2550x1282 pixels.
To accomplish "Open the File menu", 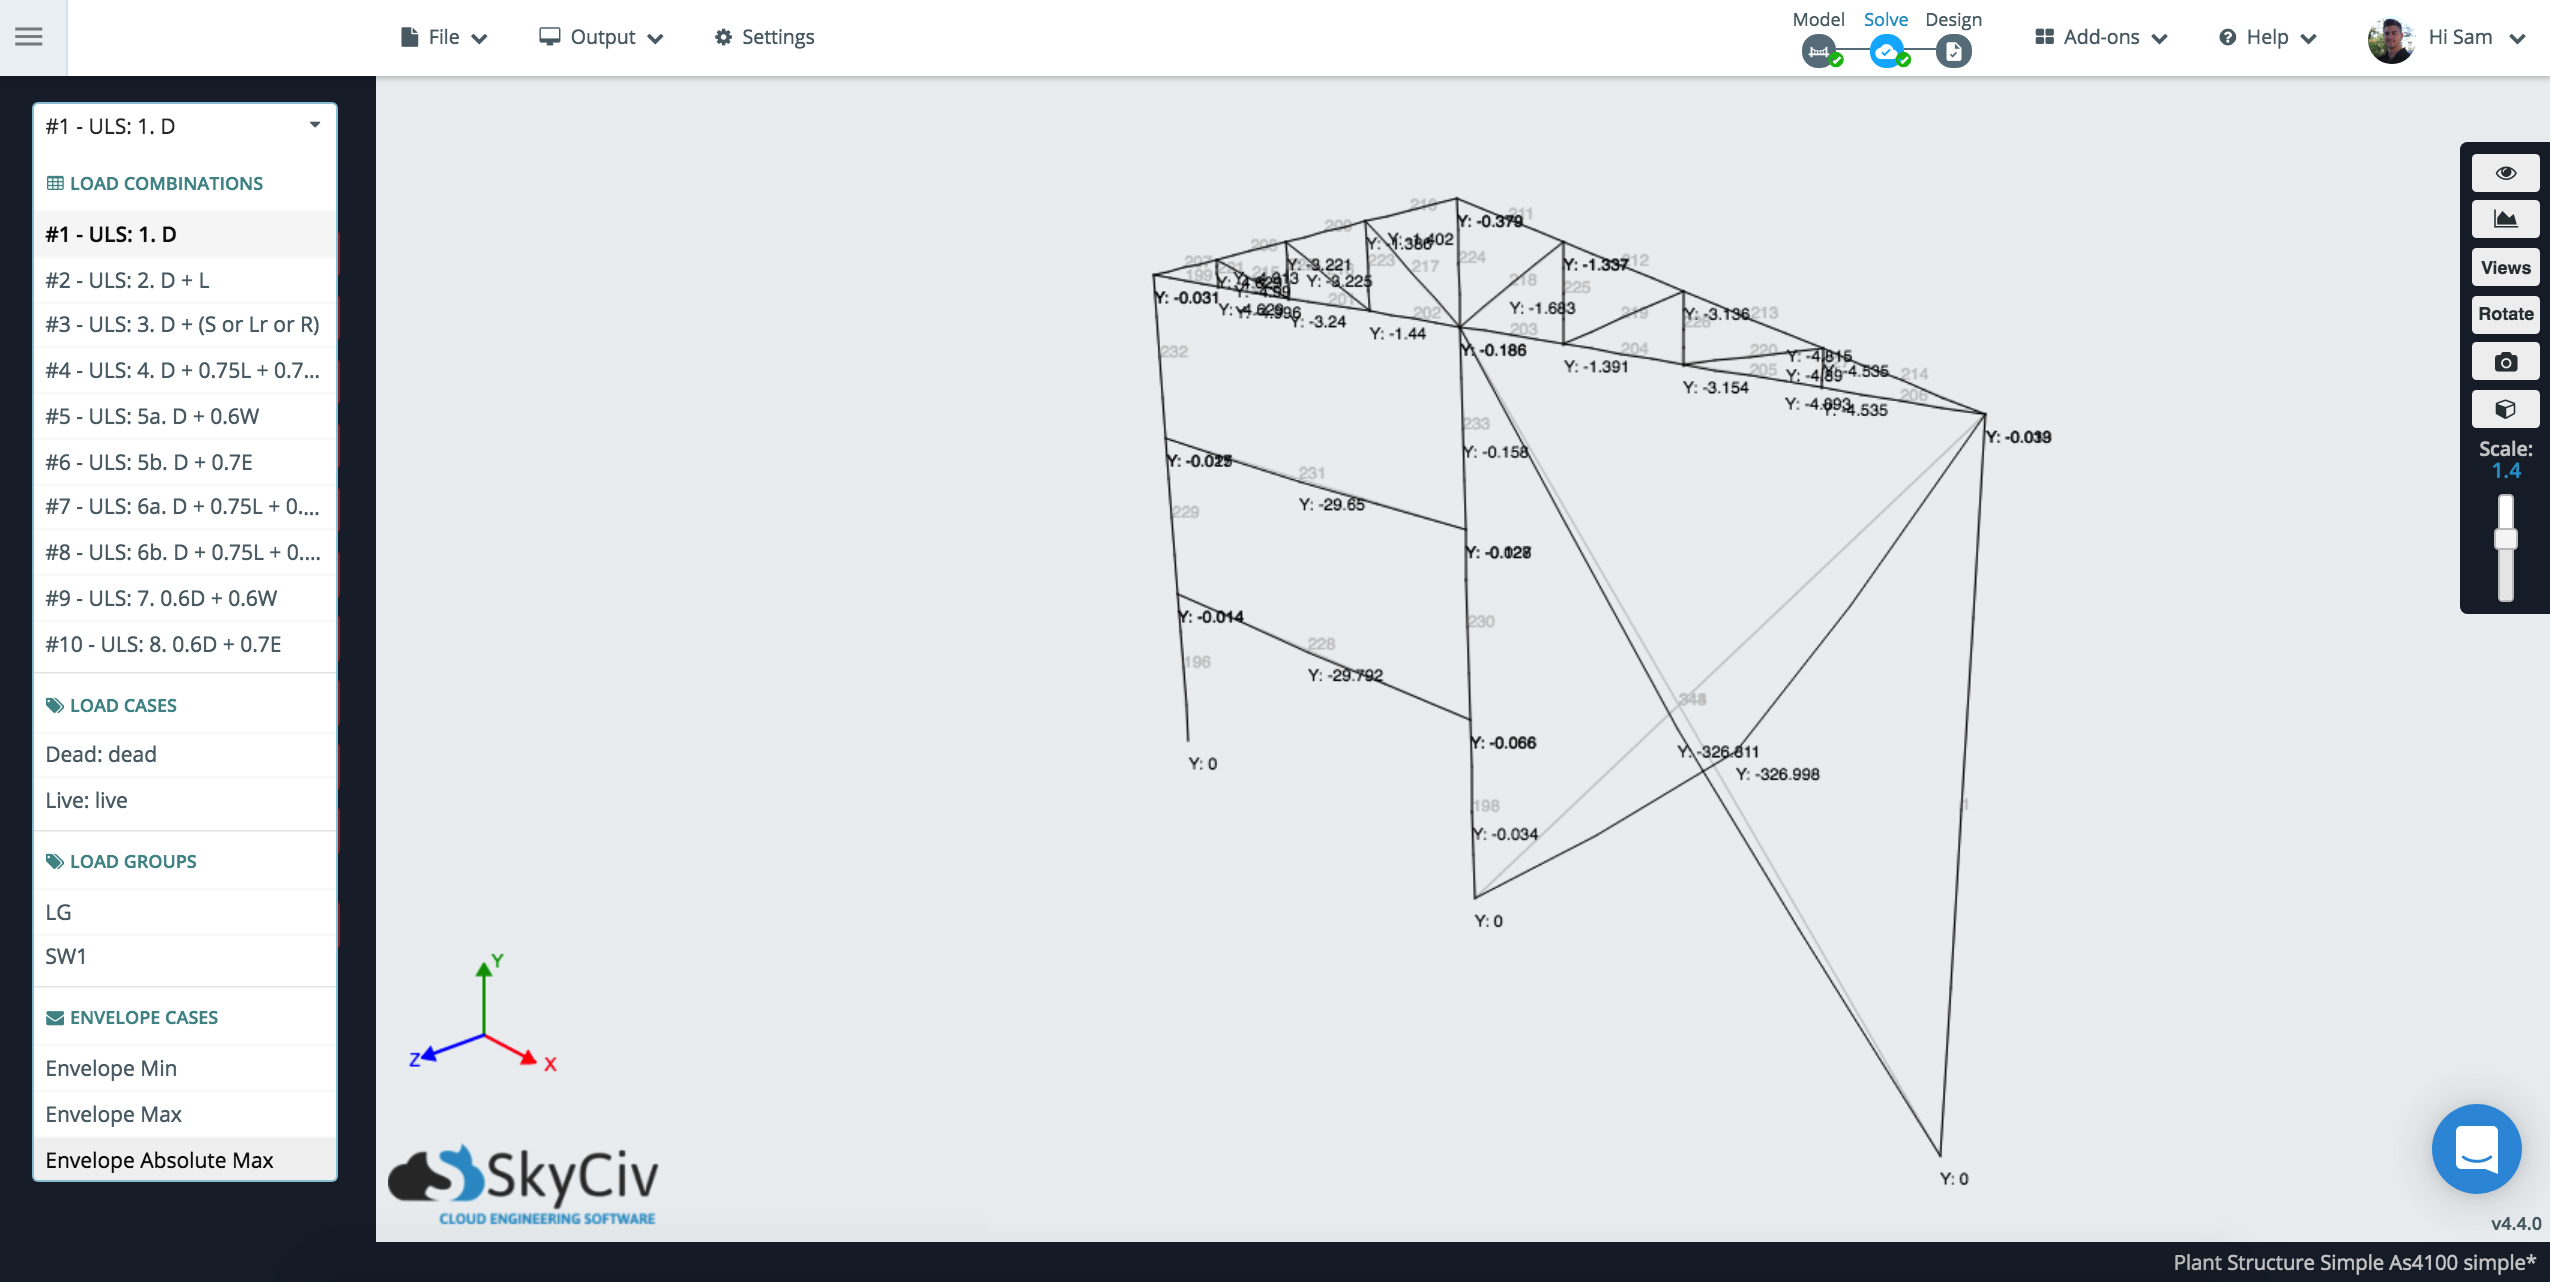I will 443,37.
